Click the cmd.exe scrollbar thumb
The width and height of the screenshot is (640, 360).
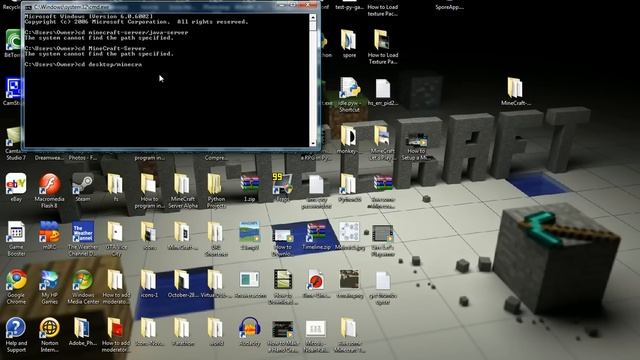(313, 26)
